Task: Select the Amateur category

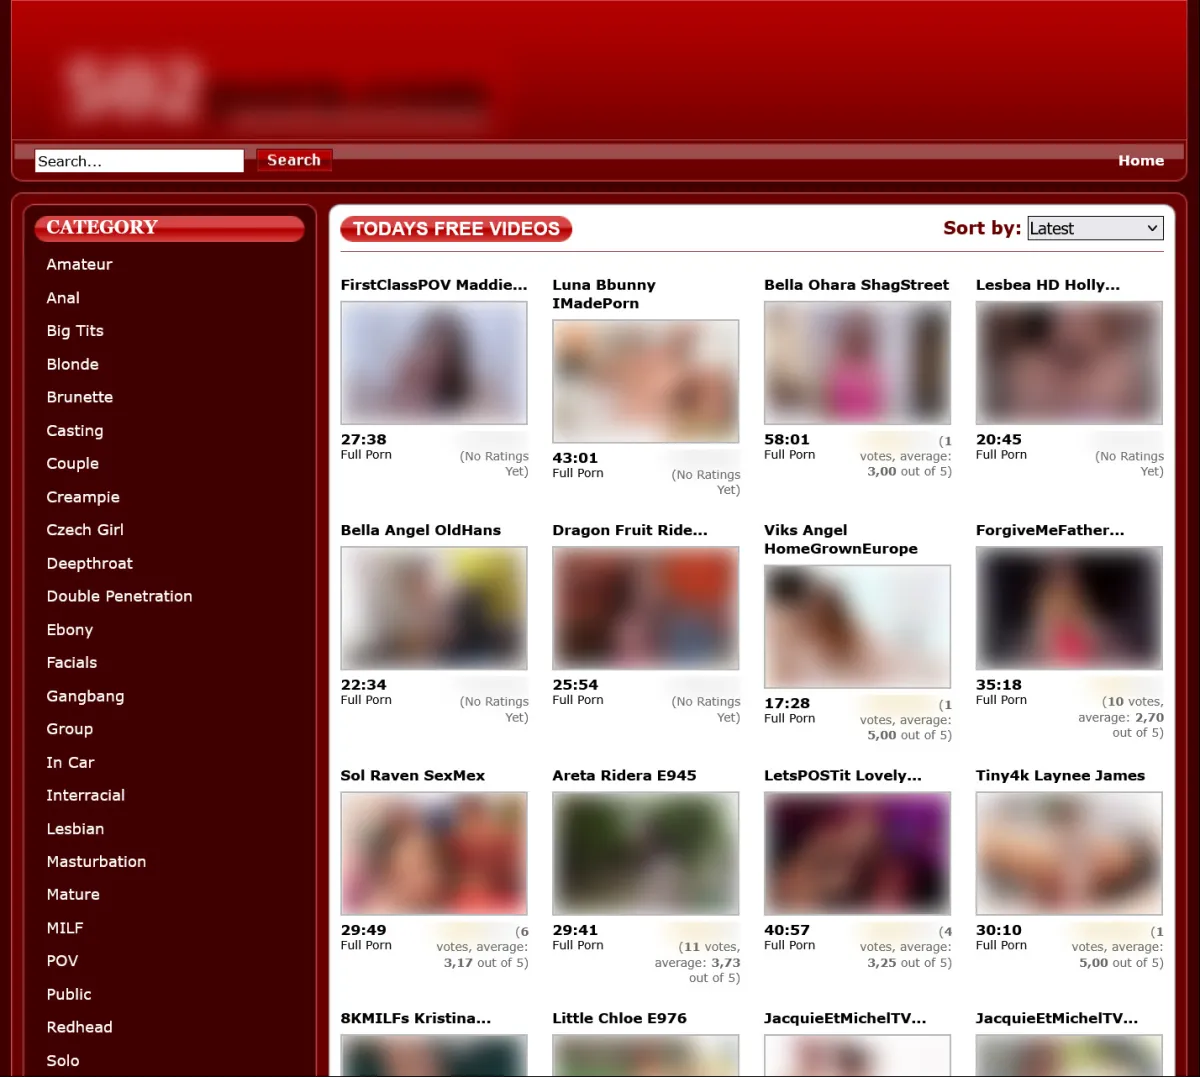Action: (79, 264)
